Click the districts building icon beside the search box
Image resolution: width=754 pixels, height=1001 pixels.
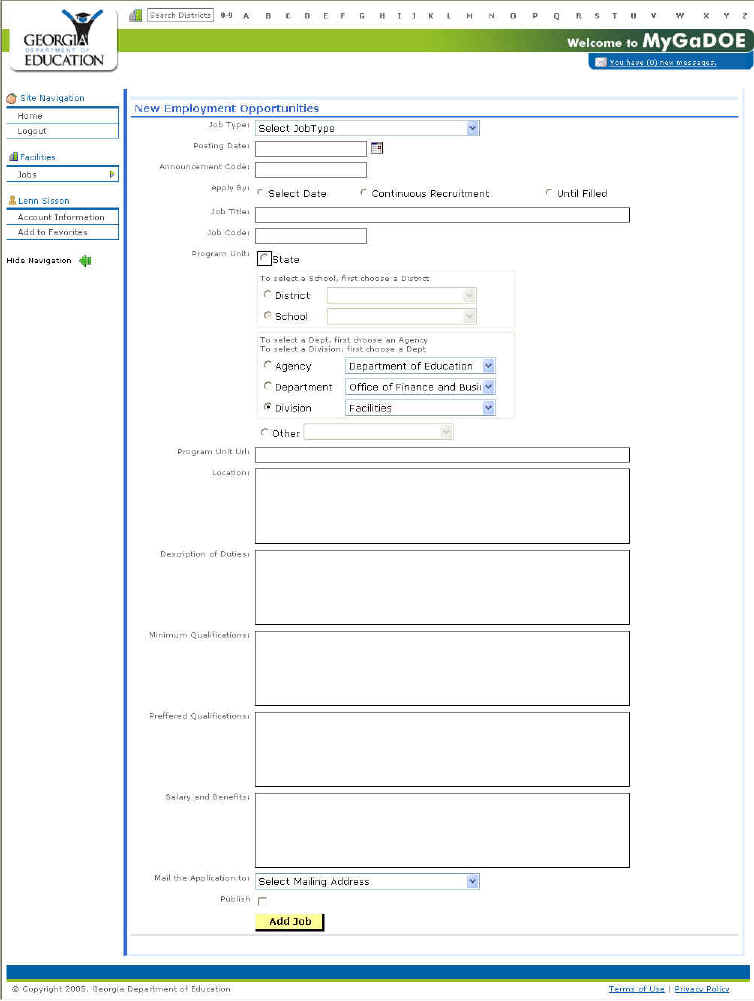click(135, 15)
